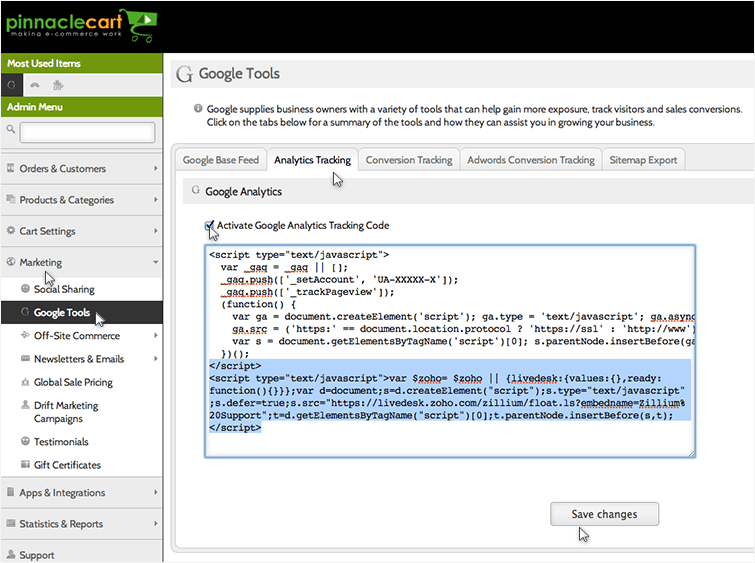Click the Support person icon
The height and width of the screenshot is (563, 755).
(x=10, y=554)
